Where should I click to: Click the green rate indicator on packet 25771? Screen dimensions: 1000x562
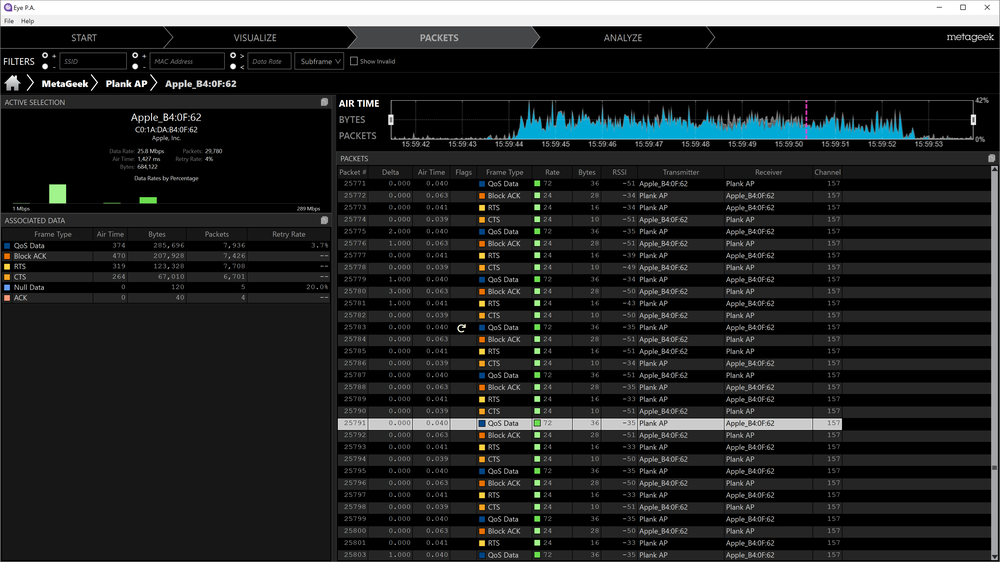[x=537, y=184]
